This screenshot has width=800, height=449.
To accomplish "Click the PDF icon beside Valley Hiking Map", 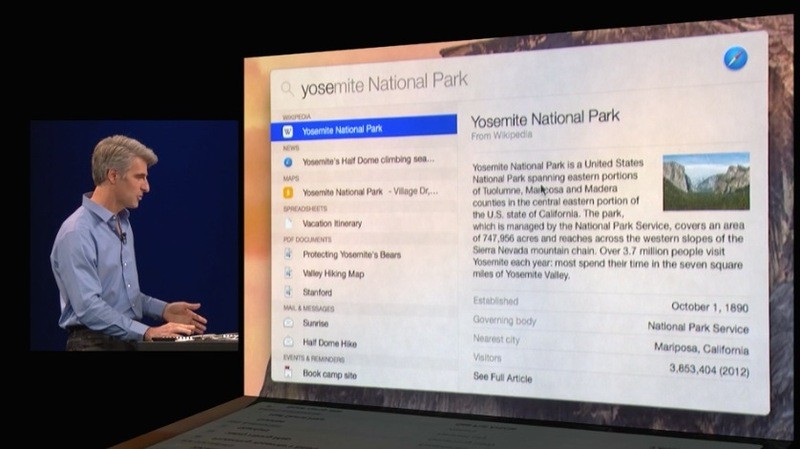I will 288,273.
